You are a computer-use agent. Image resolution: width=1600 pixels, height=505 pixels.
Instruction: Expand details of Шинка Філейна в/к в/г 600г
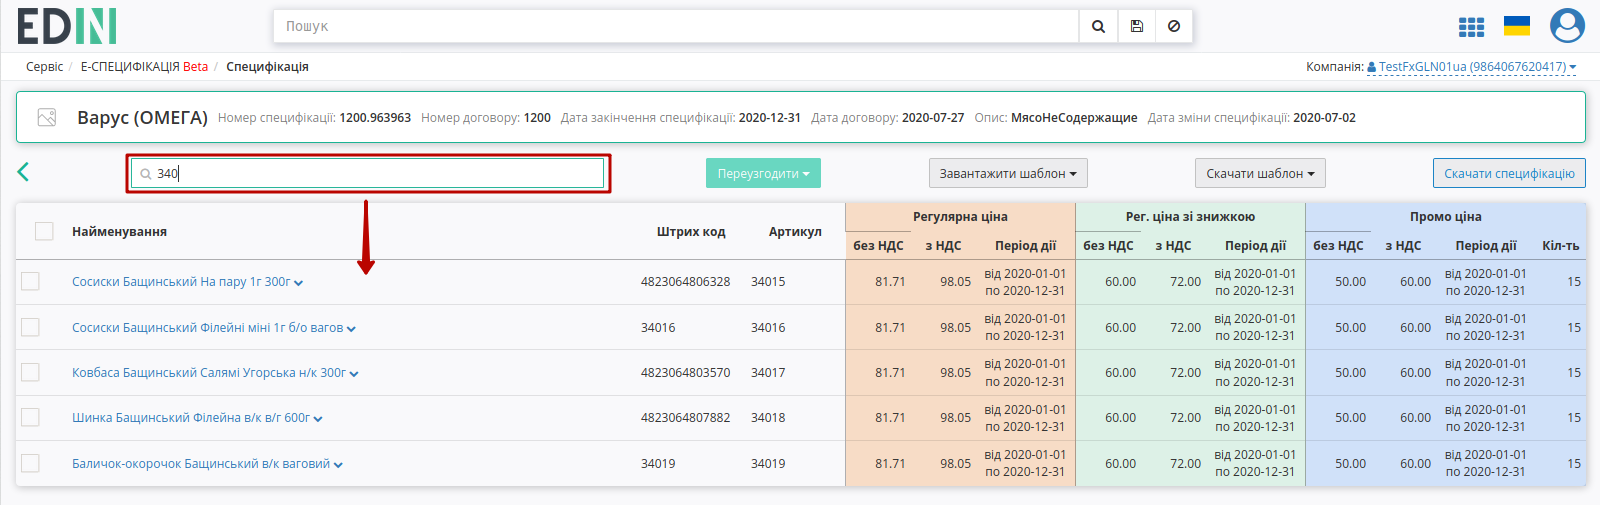coord(318,419)
